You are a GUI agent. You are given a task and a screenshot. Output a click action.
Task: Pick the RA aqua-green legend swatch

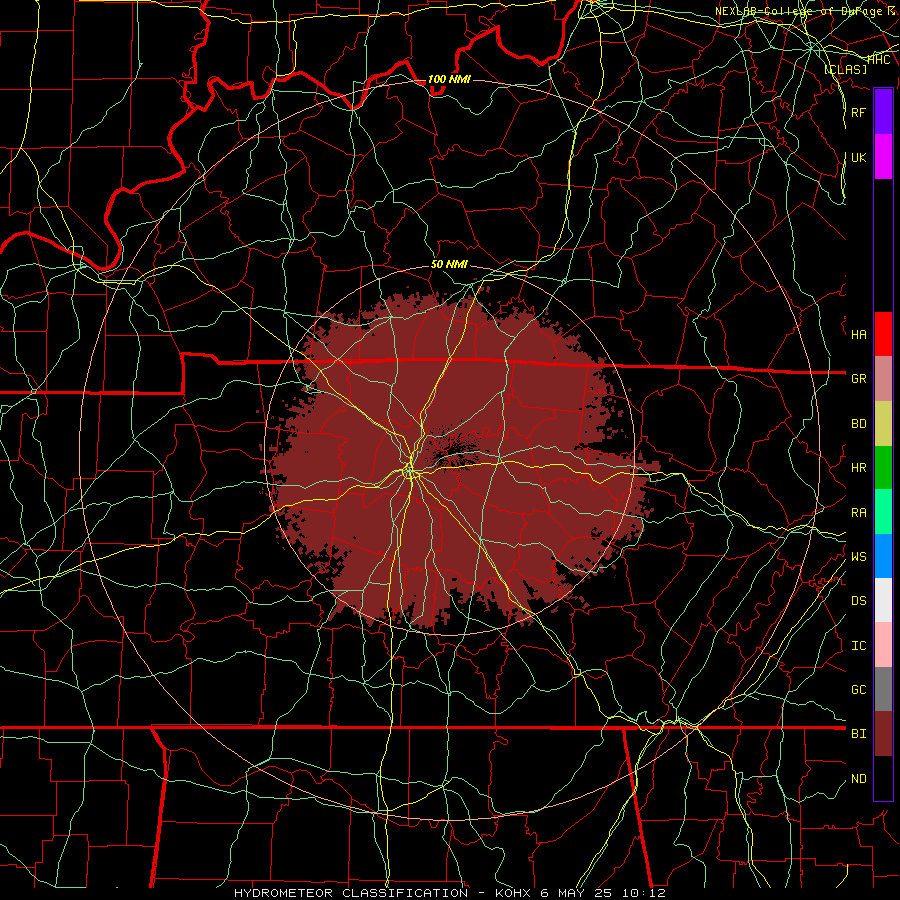(x=883, y=512)
